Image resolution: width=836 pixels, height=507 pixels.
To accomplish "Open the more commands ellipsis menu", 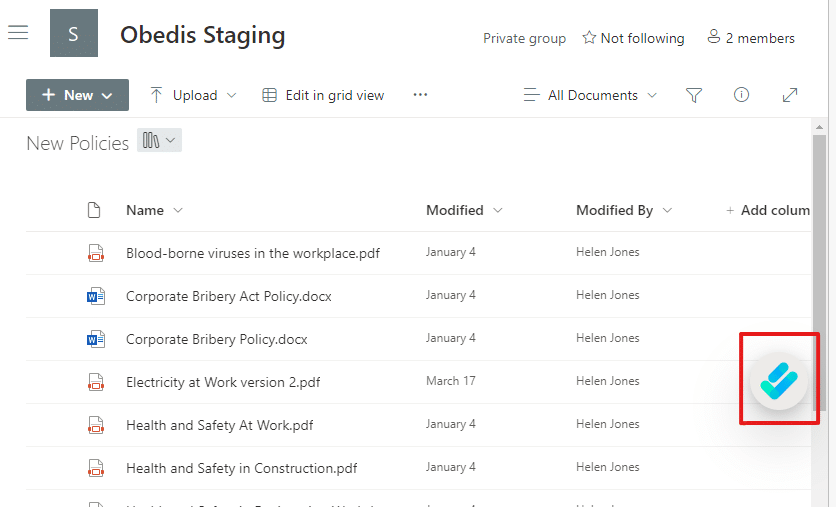I will click(420, 95).
